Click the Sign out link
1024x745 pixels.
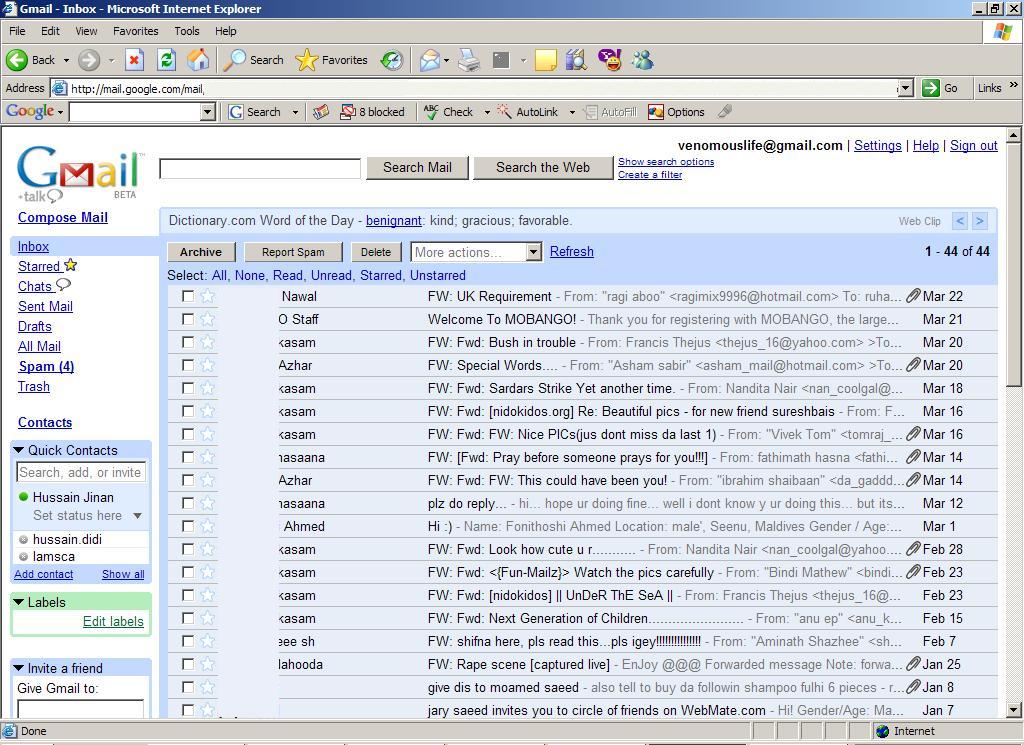click(974, 146)
